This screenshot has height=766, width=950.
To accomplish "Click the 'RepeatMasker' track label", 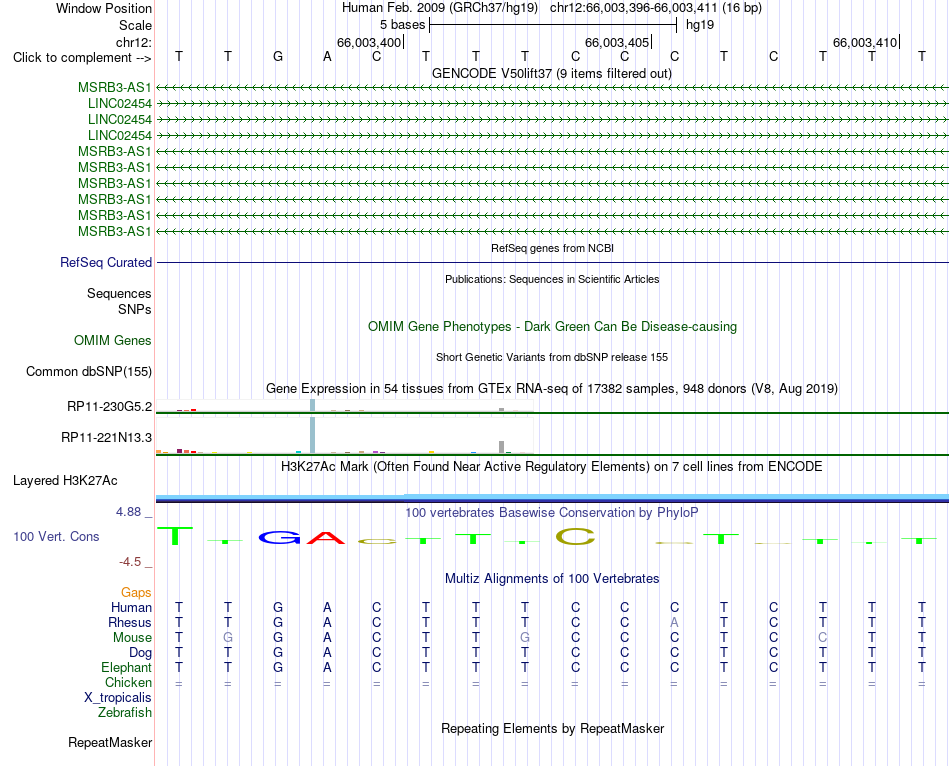I will pyautogui.click(x=110, y=742).
